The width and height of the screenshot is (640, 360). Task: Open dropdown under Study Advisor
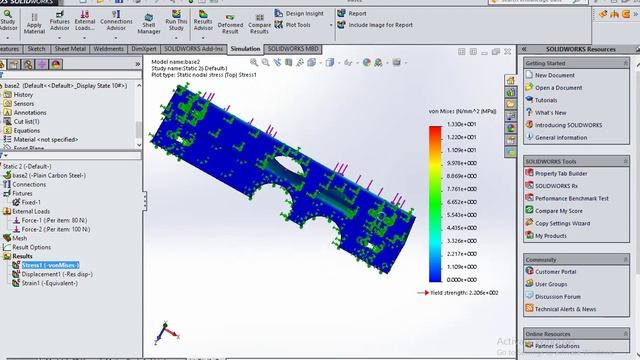tap(8, 38)
